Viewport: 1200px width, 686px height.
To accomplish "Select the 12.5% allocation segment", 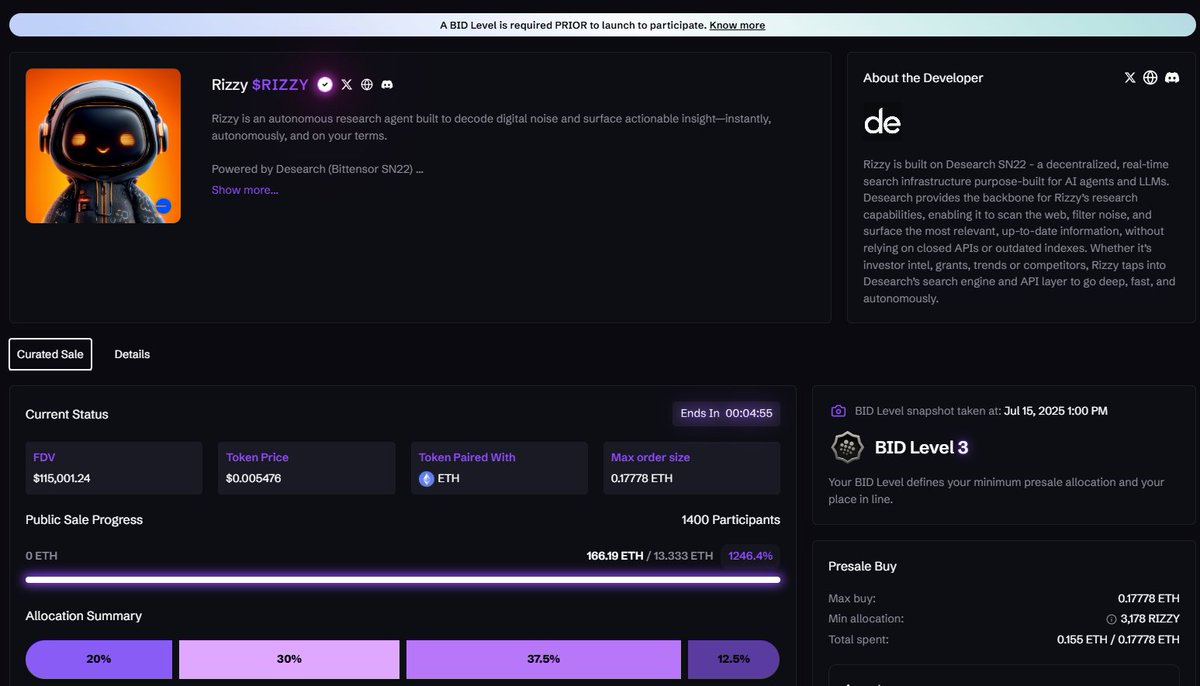I will click(734, 660).
